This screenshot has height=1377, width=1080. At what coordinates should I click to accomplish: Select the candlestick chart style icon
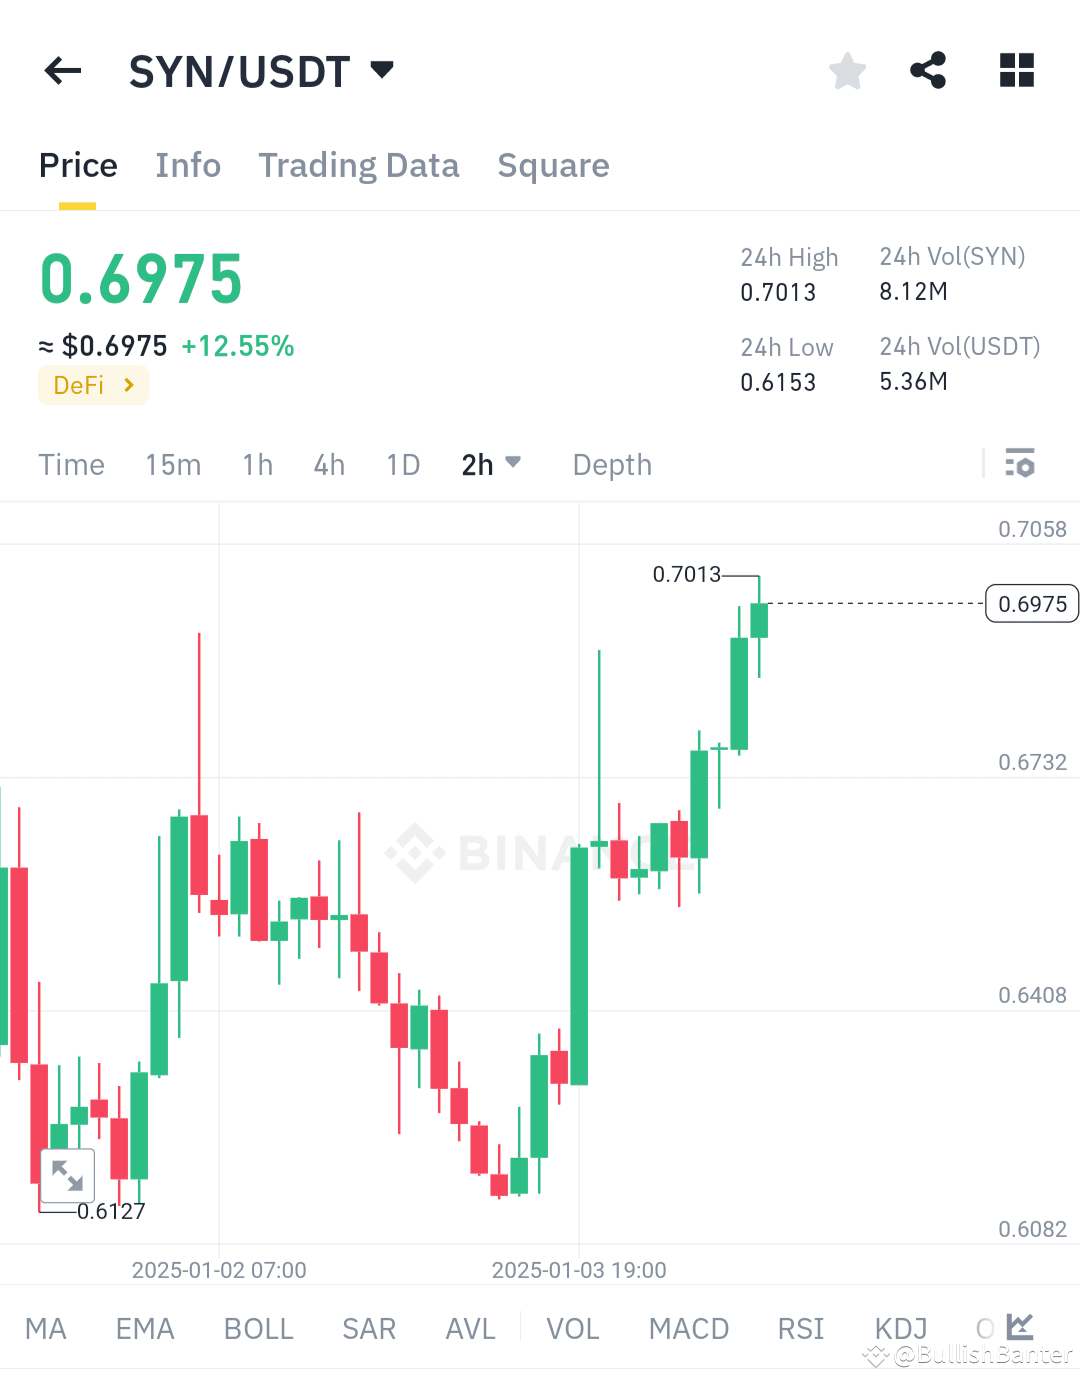point(1019,1327)
